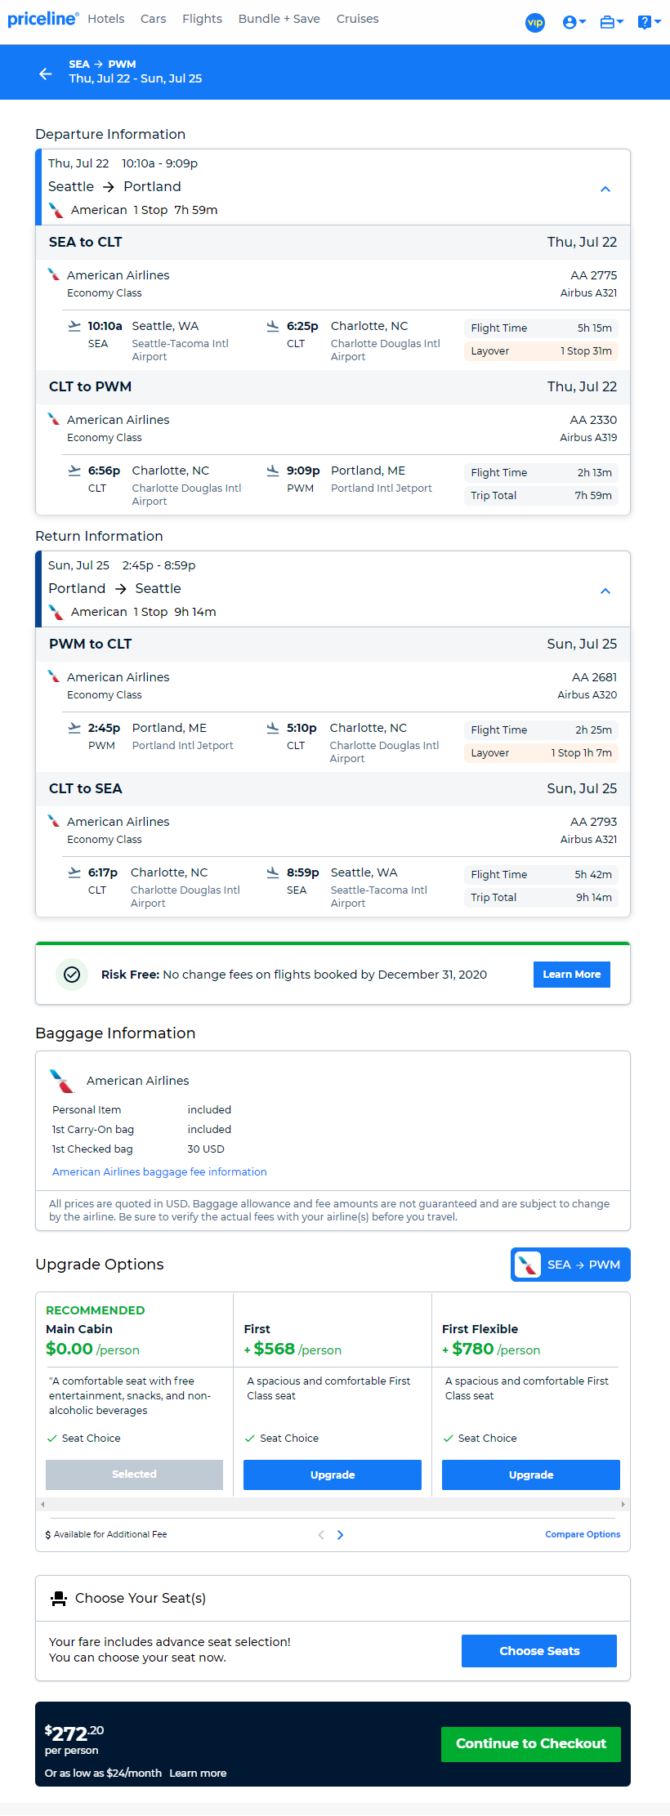
Task: Open the help question mark icon
Action: click(648, 22)
